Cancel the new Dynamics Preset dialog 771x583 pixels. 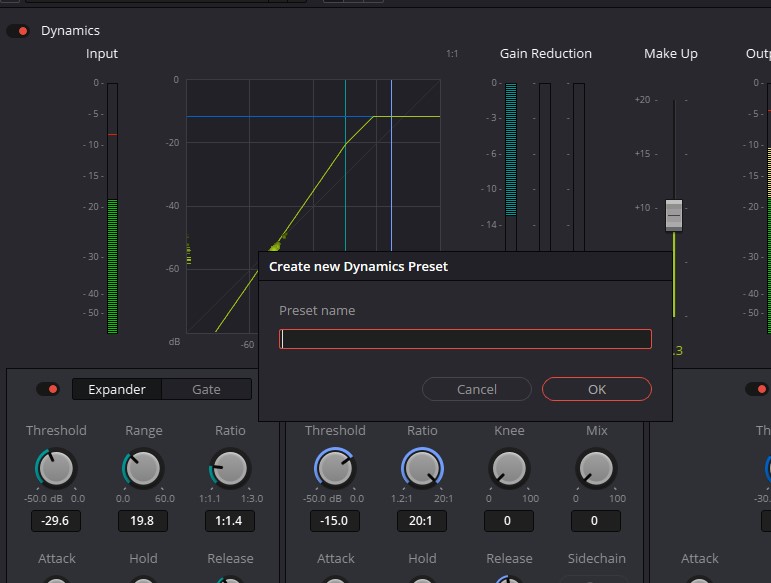click(476, 389)
